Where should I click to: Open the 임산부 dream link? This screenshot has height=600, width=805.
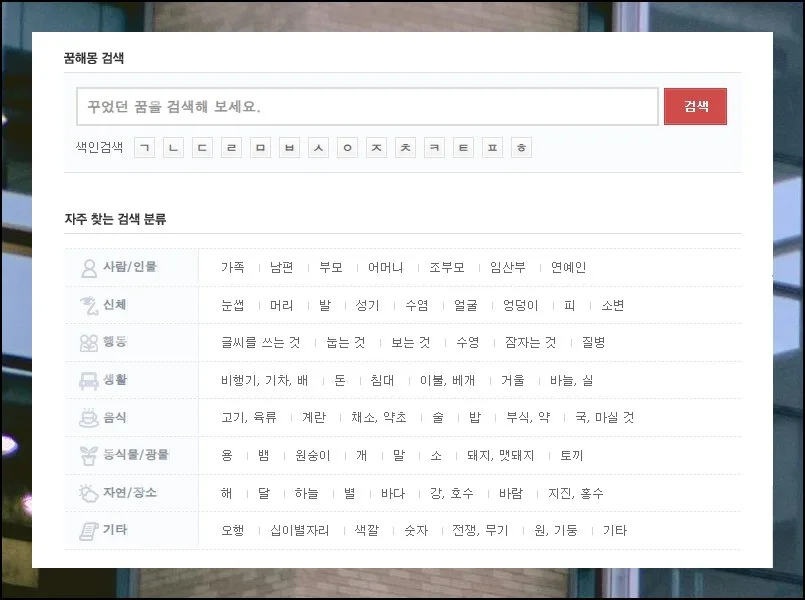(x=508, y=268)
